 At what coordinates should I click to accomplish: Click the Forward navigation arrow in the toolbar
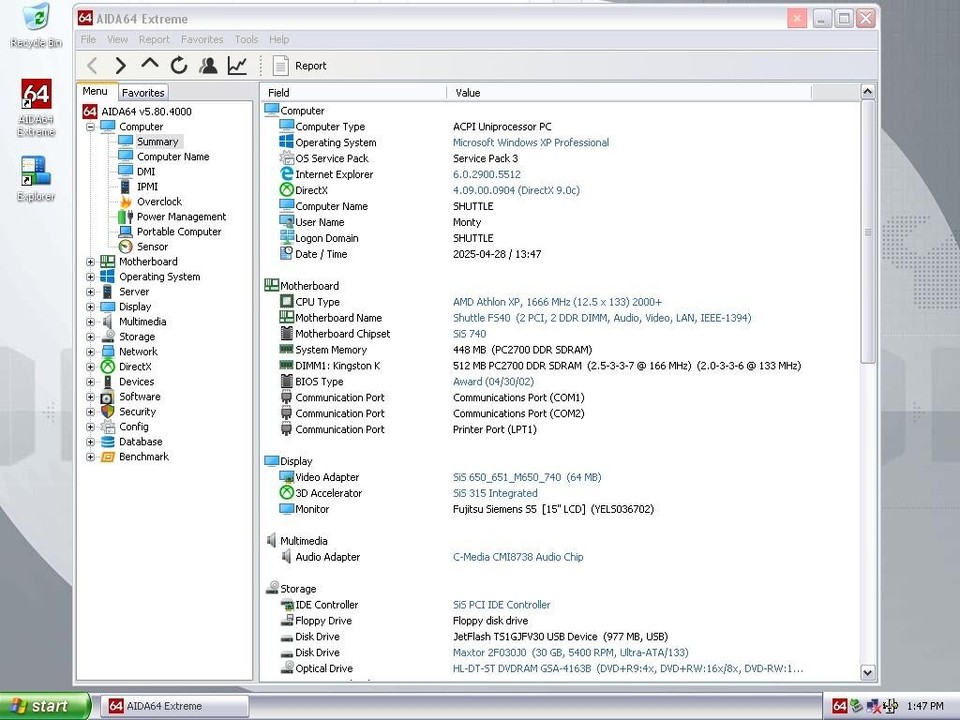[119, 65]
